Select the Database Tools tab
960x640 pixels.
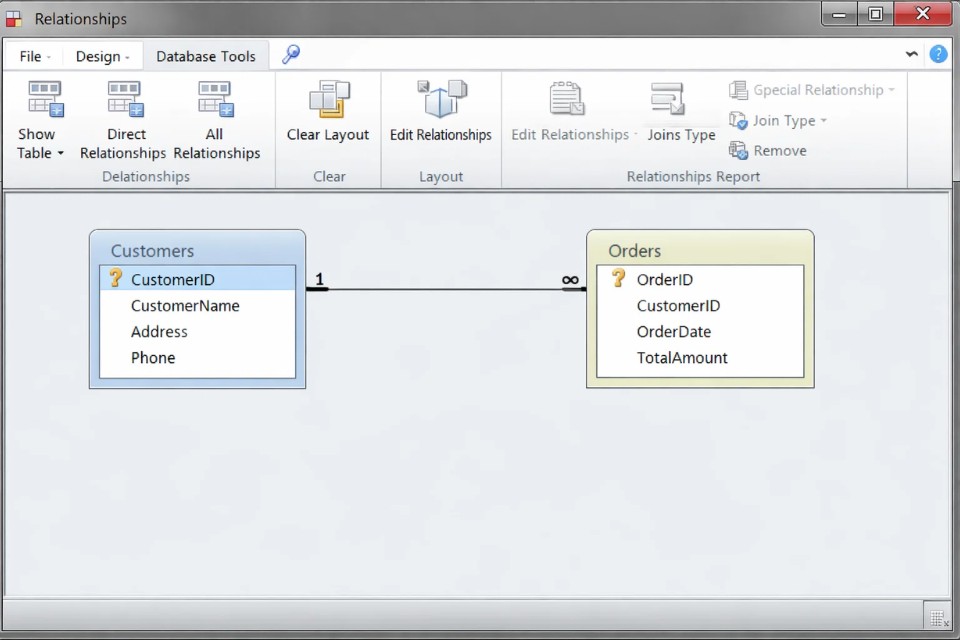click(x=205, y=57)
